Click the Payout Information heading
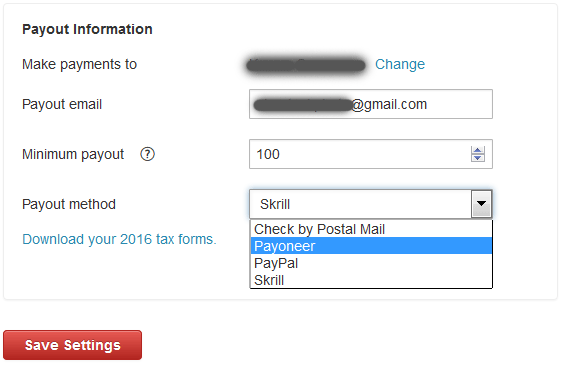This screenshot has width=562, height=366. pos(87,29)
